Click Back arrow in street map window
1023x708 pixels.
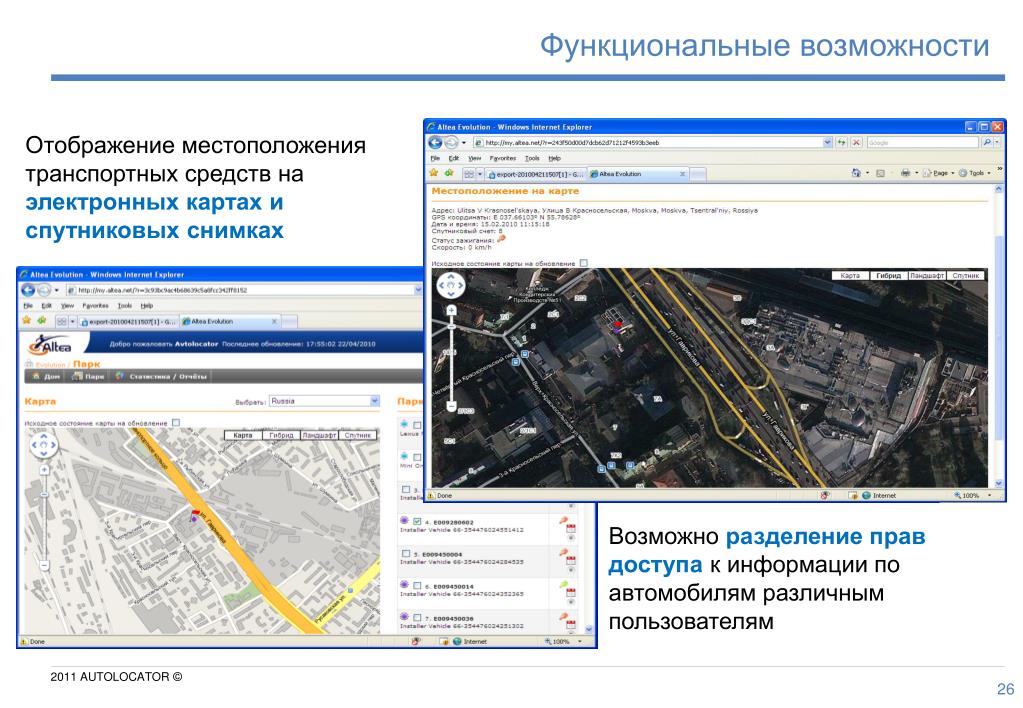pyautogui.click(x=28, y=290)
